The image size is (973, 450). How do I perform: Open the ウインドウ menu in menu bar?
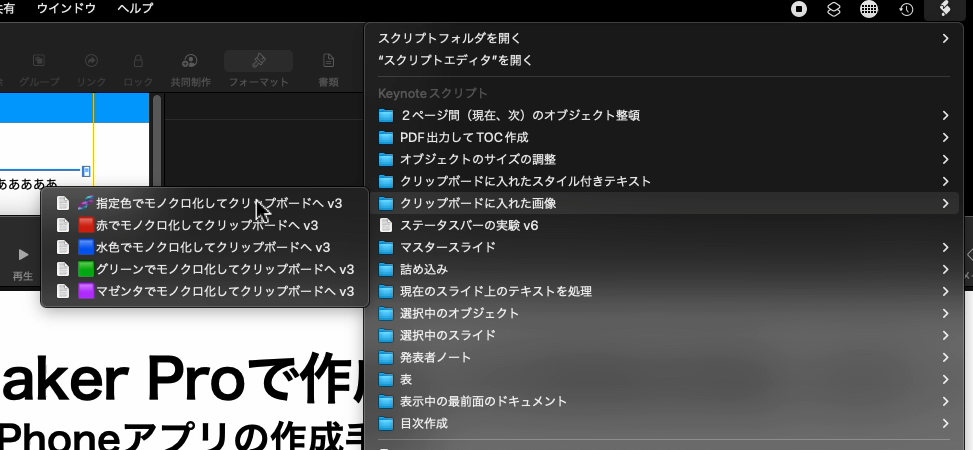click(x=66, y=8)
